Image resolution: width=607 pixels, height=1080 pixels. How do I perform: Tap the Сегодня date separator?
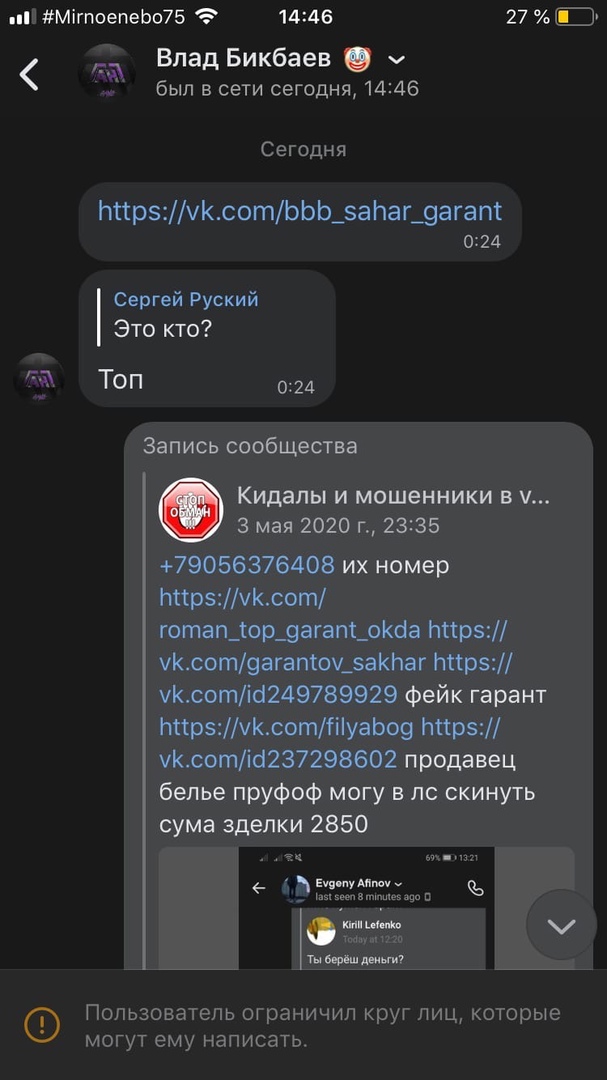point(303,149)
